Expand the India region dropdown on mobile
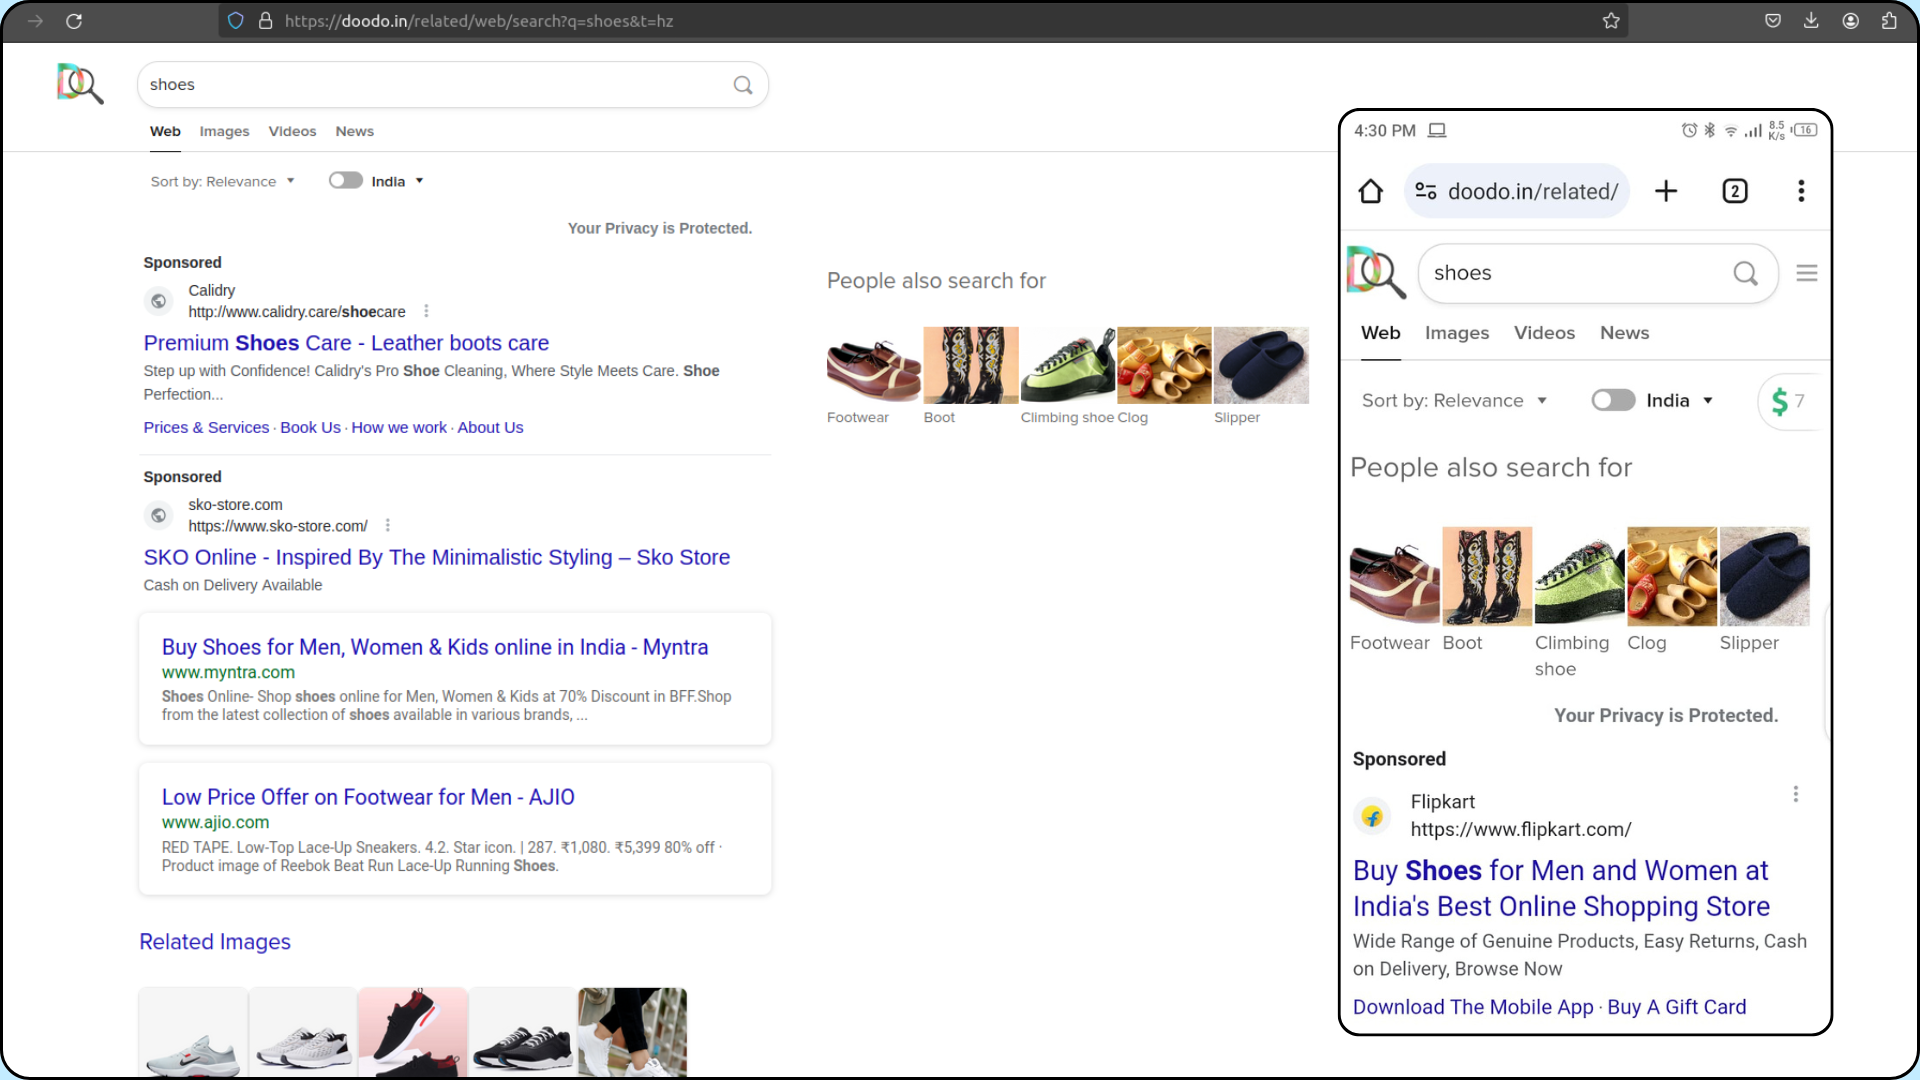This screenshot has height=1080, width=1920. [x=1680, y=400]
